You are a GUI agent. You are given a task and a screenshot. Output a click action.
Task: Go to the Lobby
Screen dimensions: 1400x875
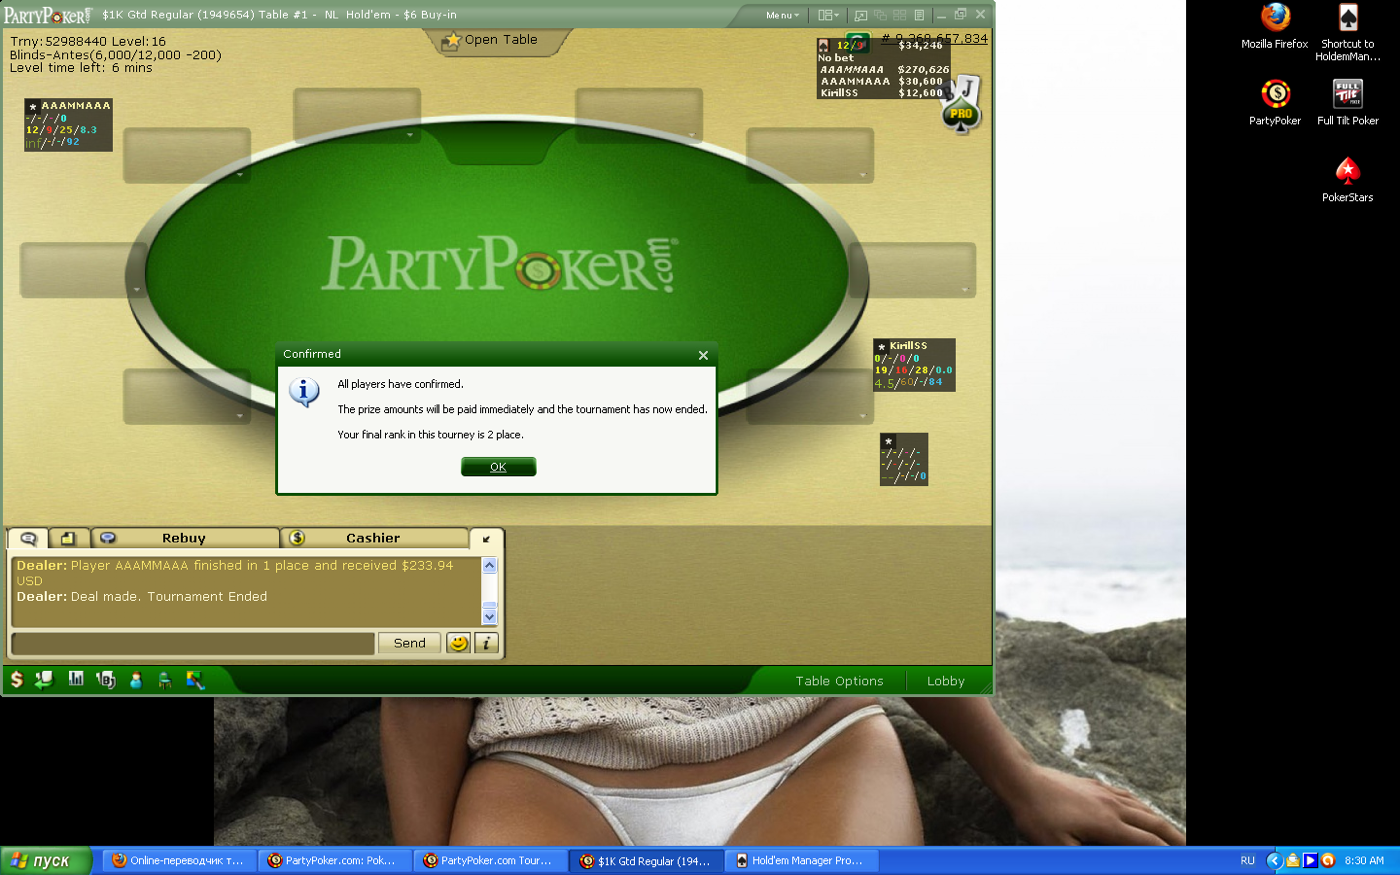(946, 681)
